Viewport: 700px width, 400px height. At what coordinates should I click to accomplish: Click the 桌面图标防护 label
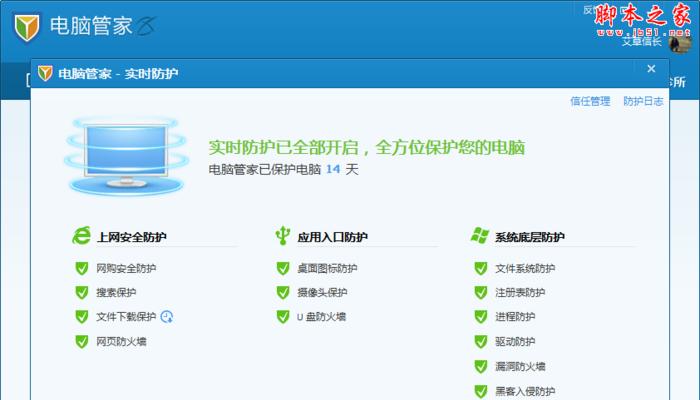pos(327,268)
